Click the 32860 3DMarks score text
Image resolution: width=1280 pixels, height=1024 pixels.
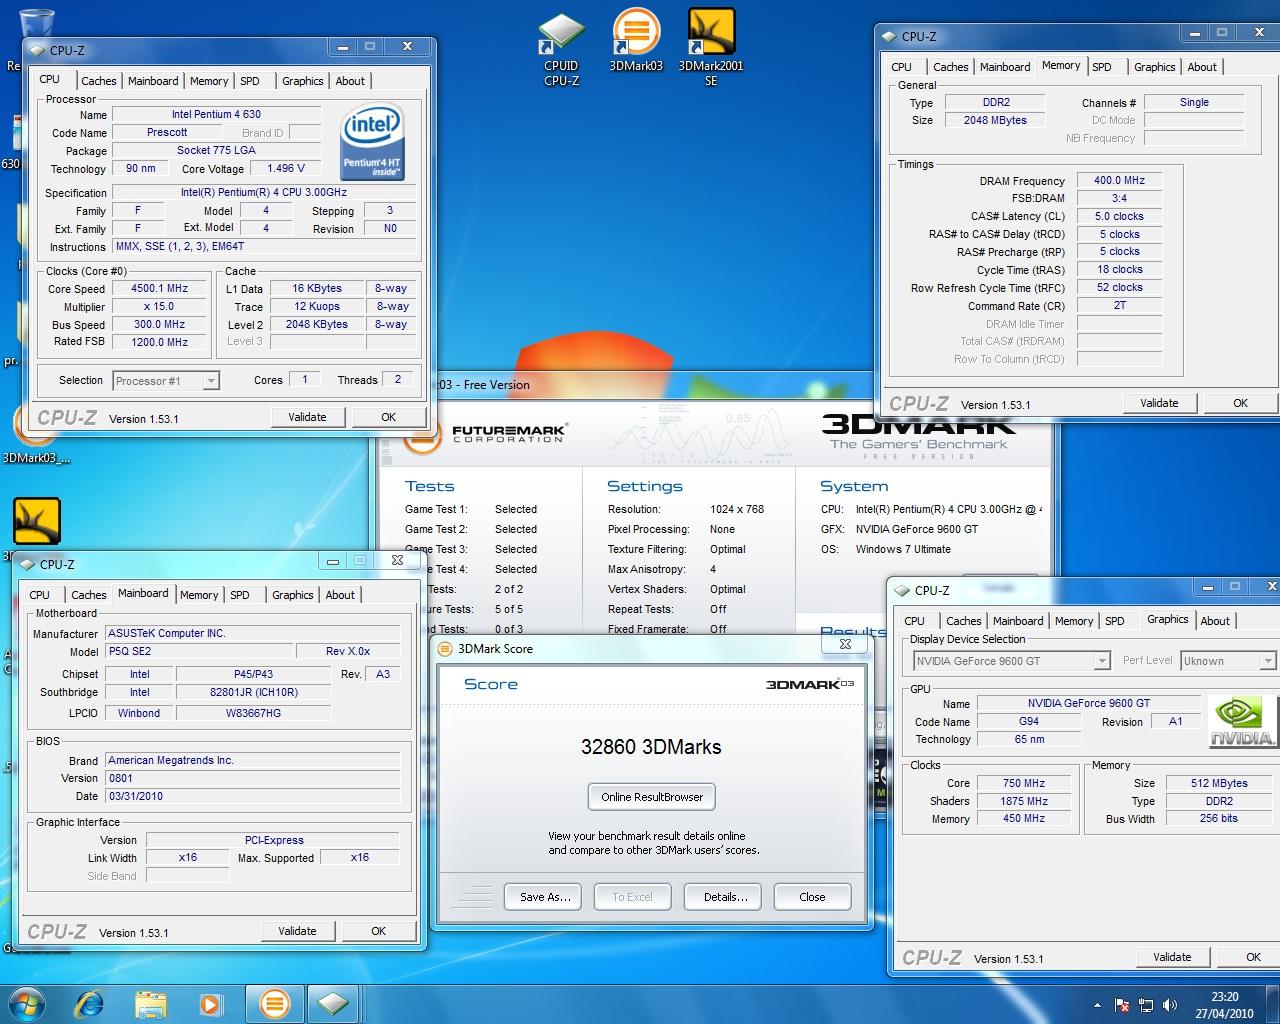pos(651,747)
